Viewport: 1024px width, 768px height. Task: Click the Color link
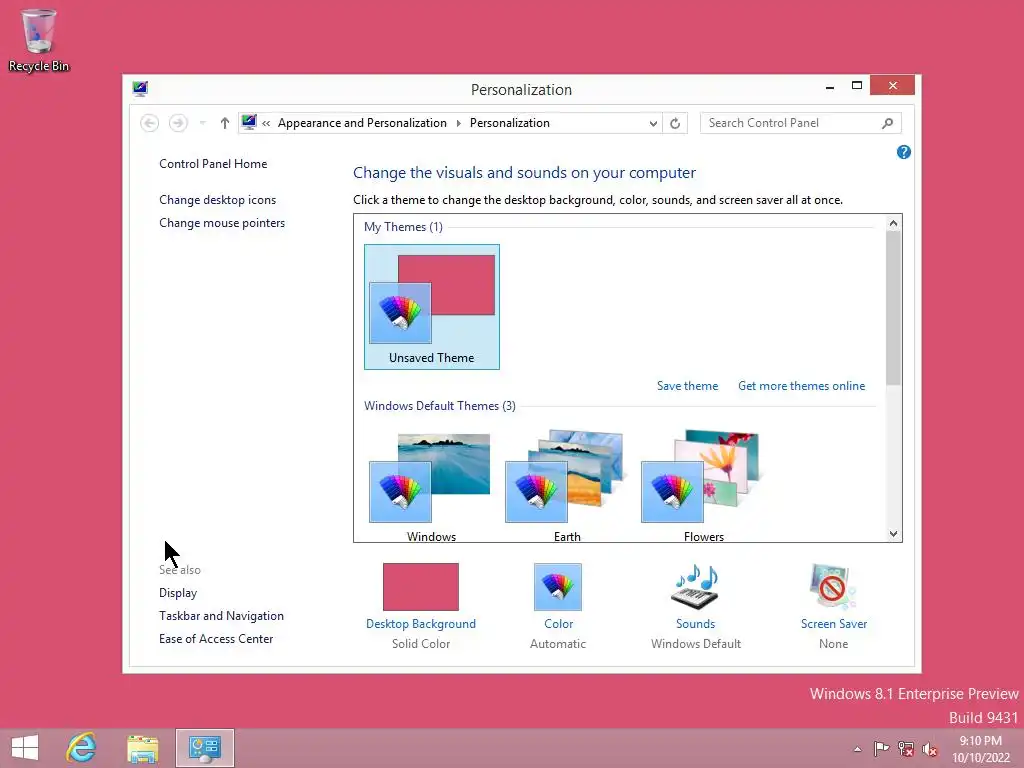[558, 624]
